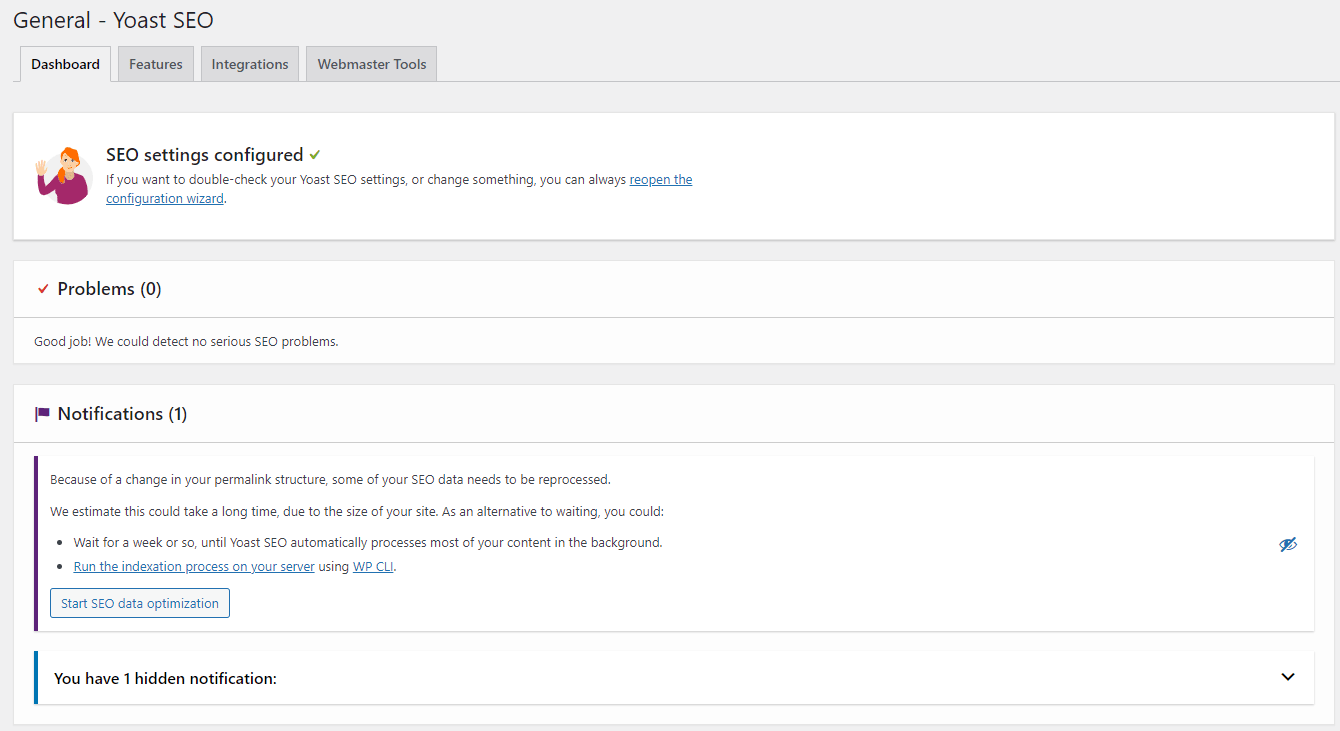The height and width of the screenshot is (731, 1340).
Task: Open Run the indexation process on your server link
Action: [194, 567]
